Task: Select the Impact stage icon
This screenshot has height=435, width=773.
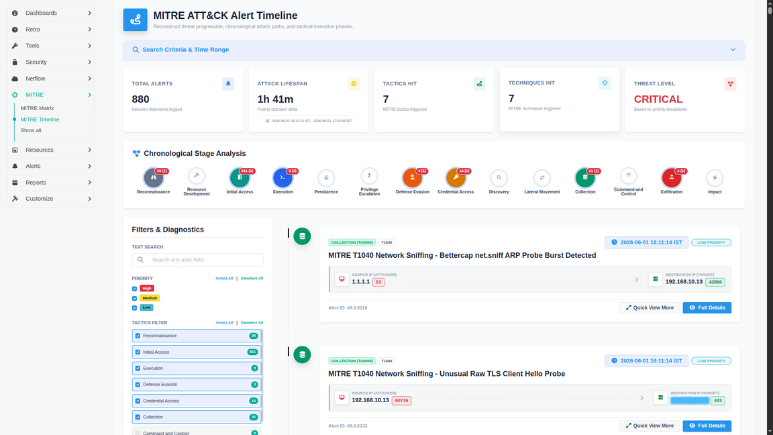Action: (x=714, y=178)
